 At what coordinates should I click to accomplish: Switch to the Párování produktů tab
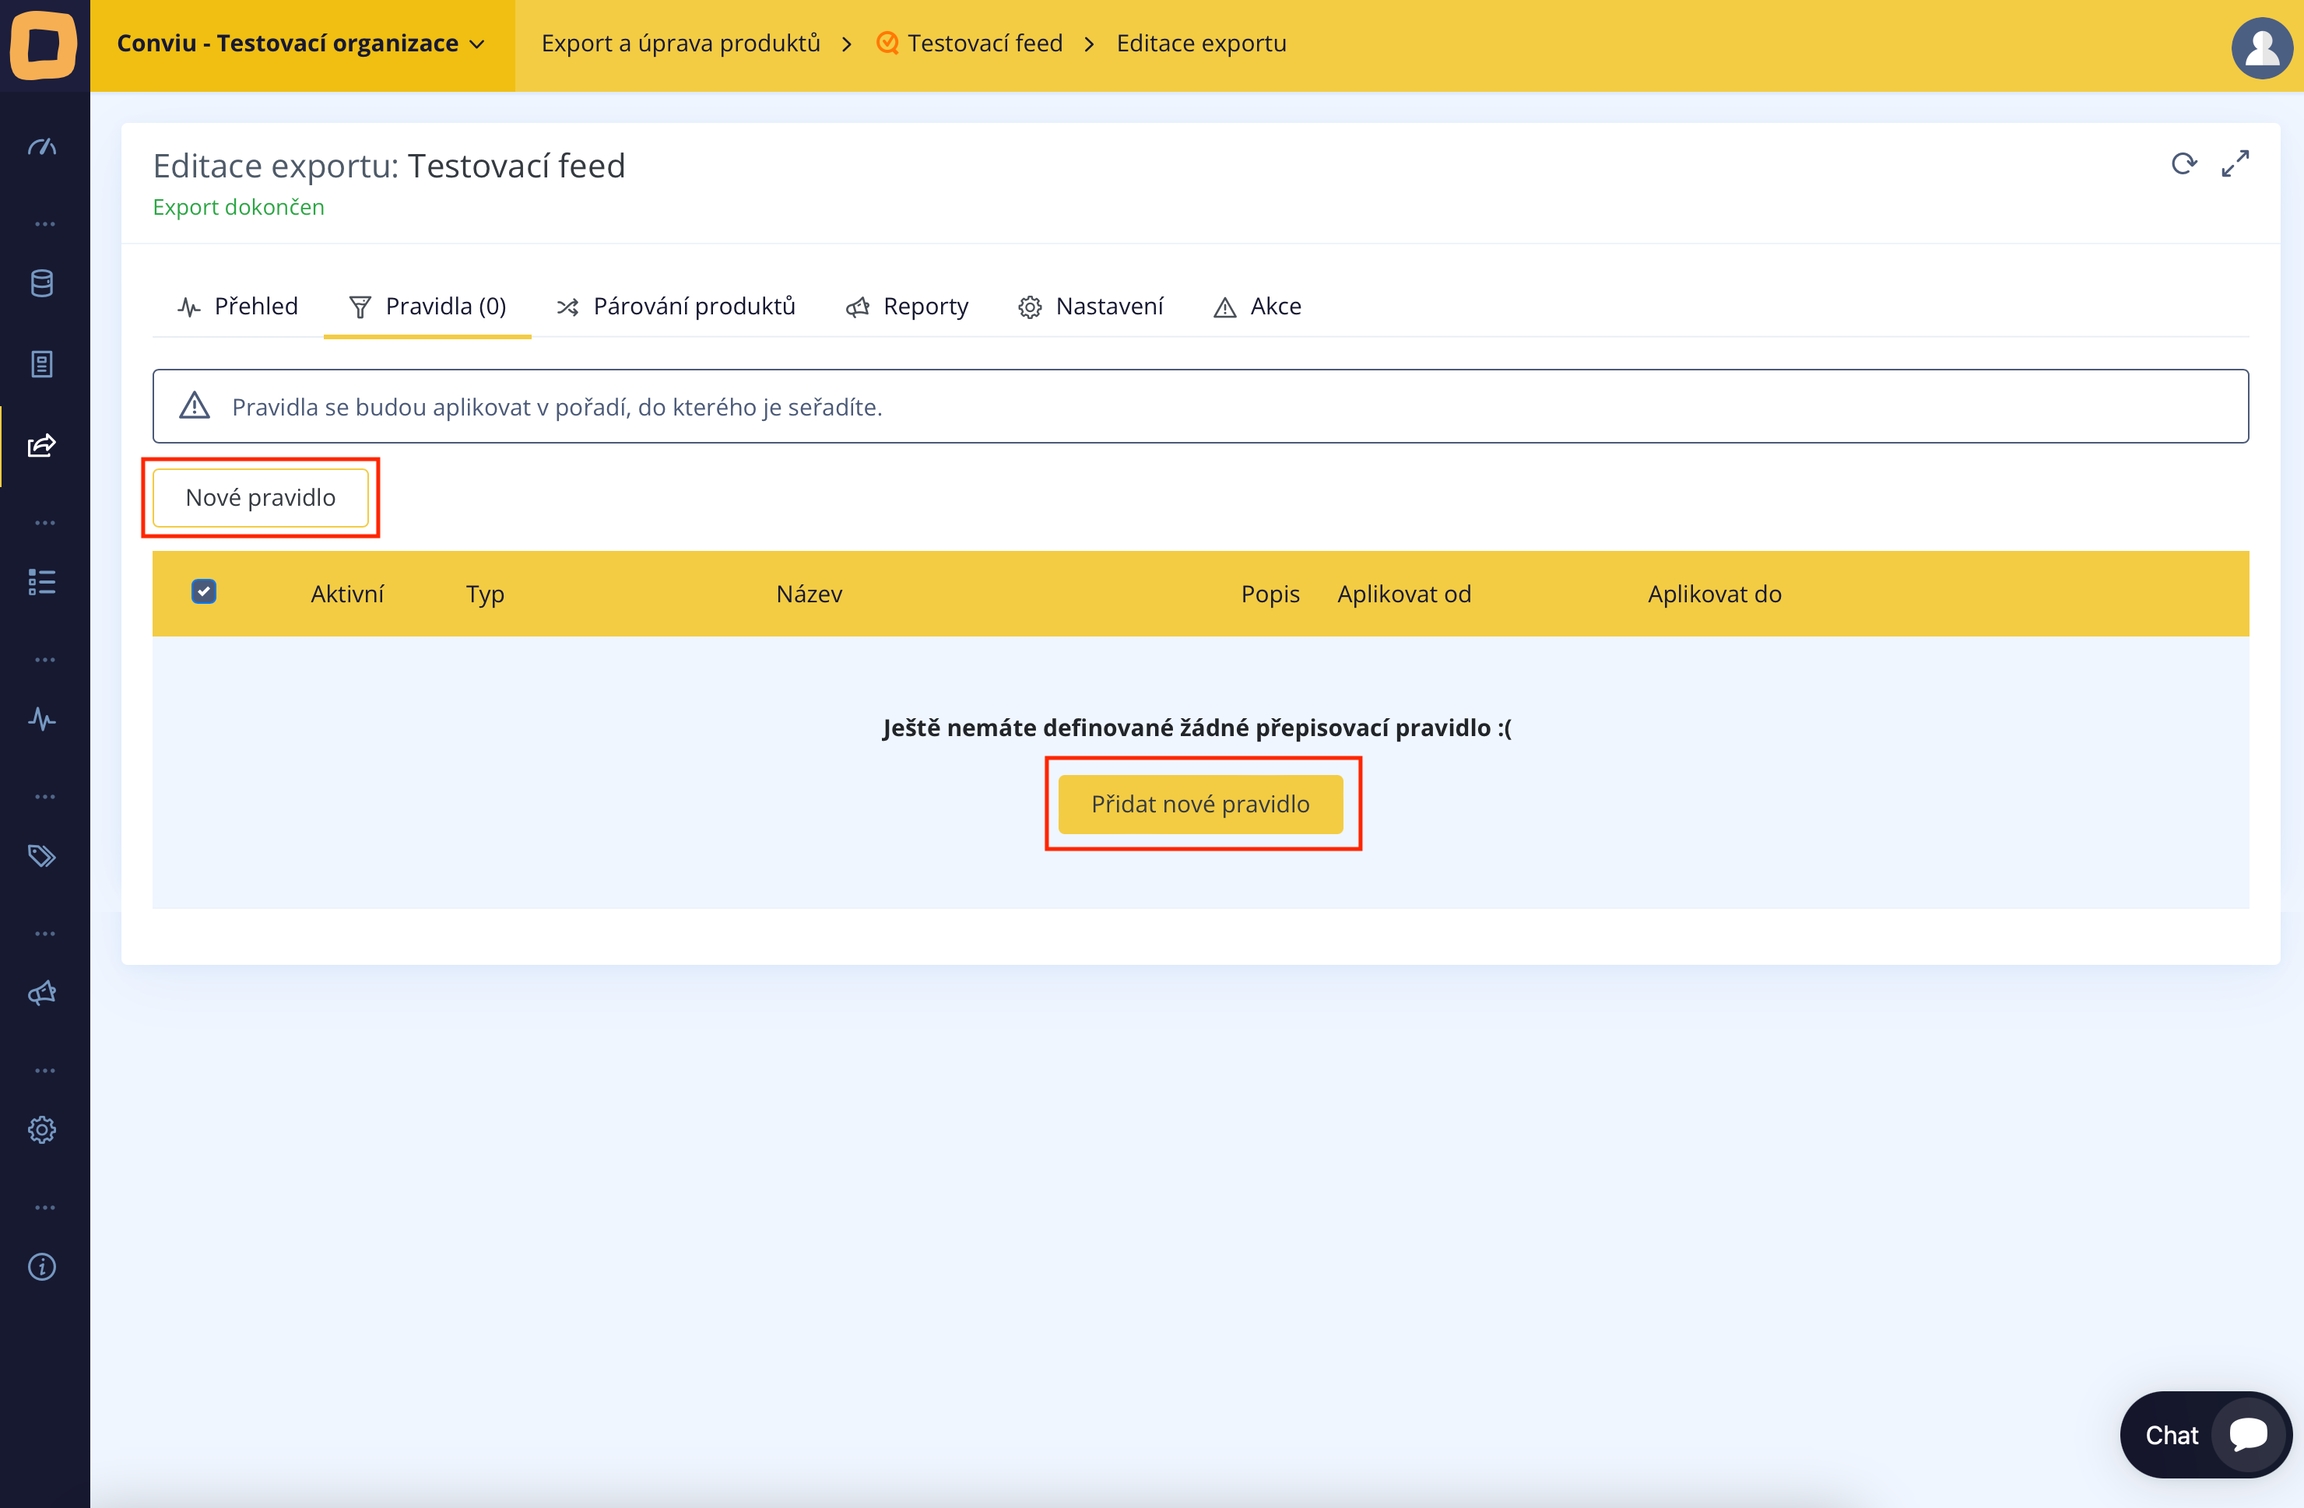(677, 306)
